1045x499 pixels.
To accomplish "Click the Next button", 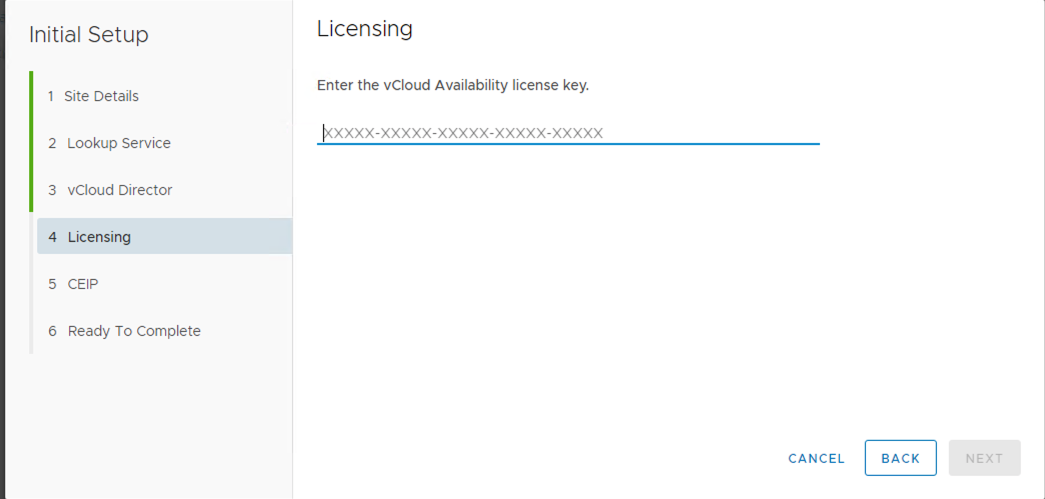I will (x=984, y=458).
